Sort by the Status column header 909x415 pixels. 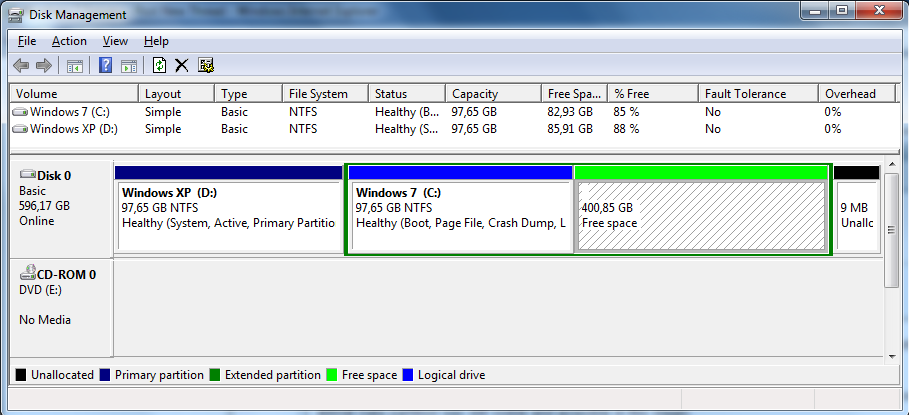407,94
